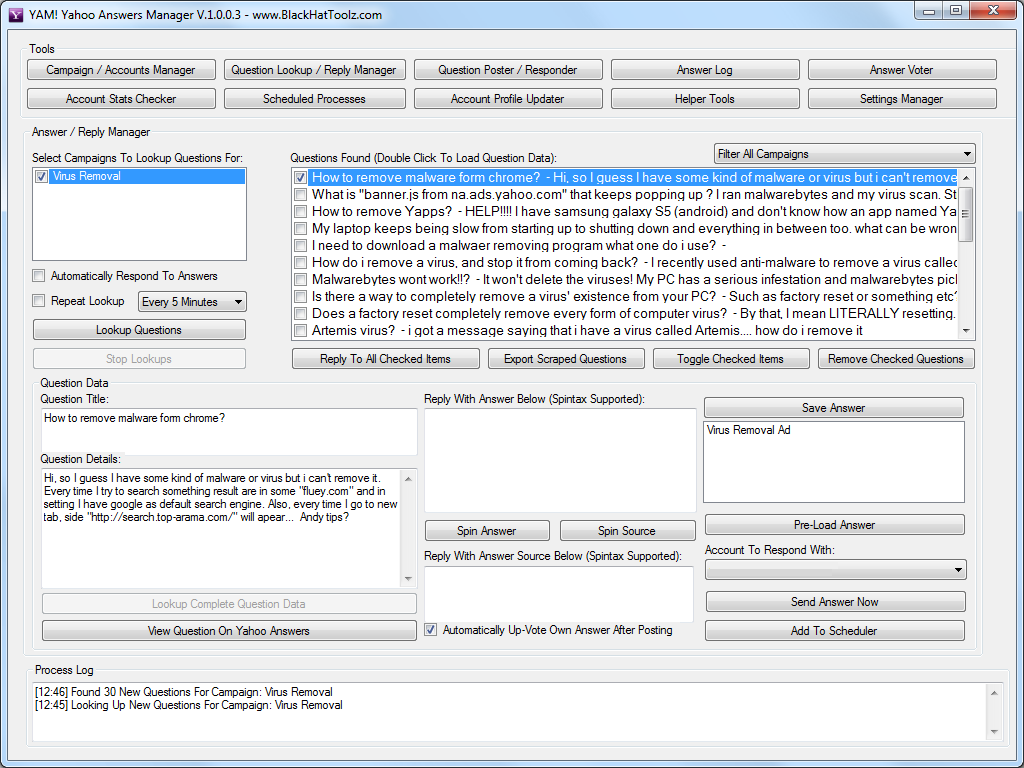Check the factory reset question checkbox

[300, 313]
